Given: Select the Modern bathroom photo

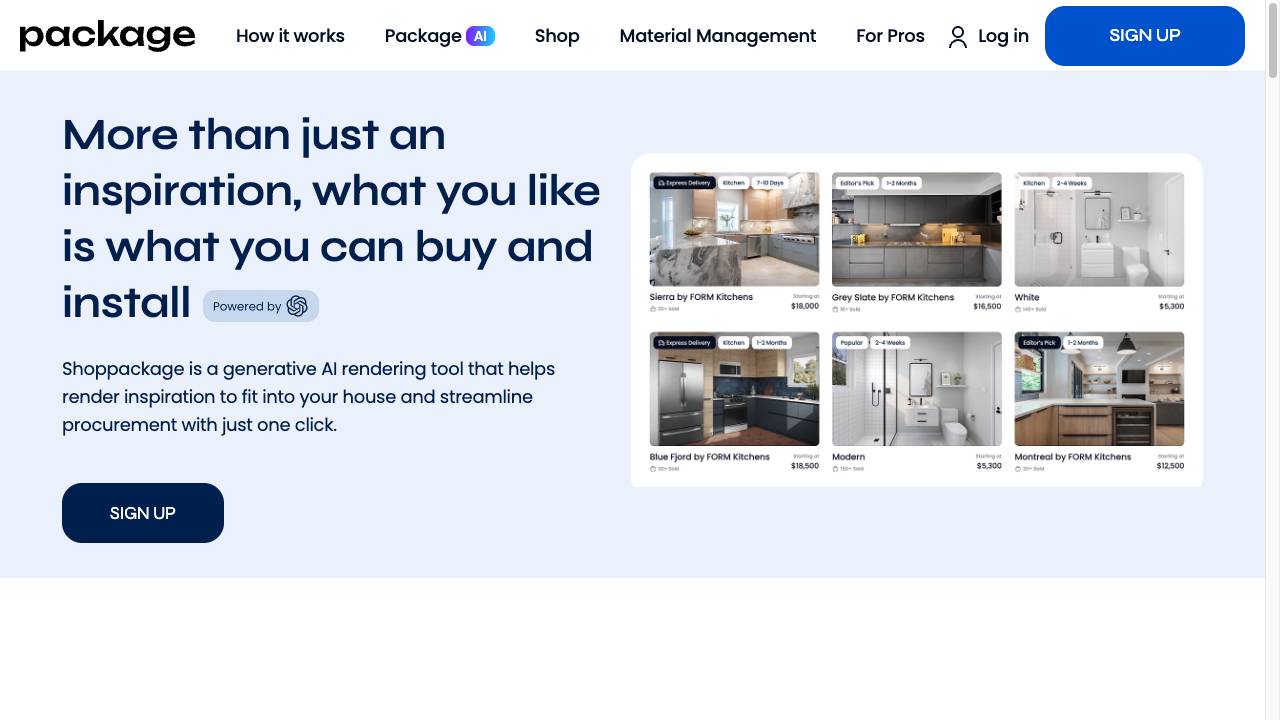Looking at the screenshot, I should [916, 389].
